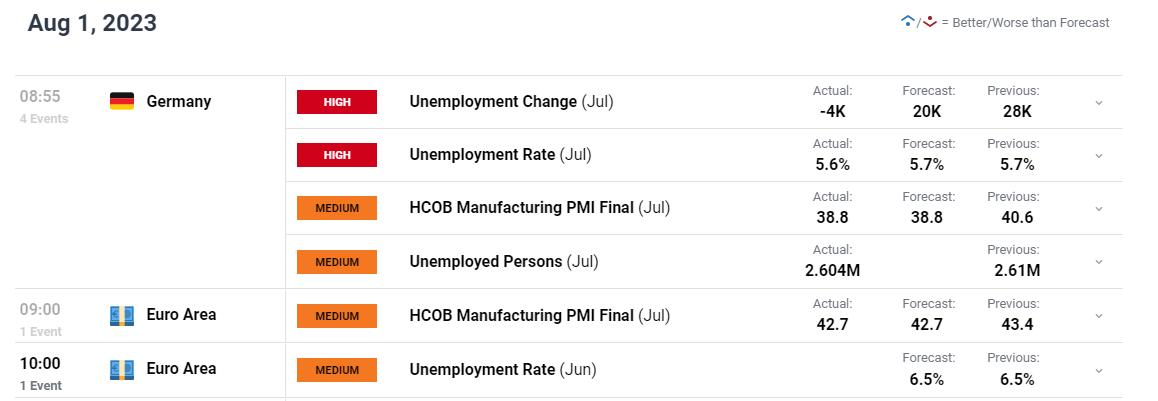Expand Euro Area Unemployment Rate (Jun) chevron

(1099, 371)
